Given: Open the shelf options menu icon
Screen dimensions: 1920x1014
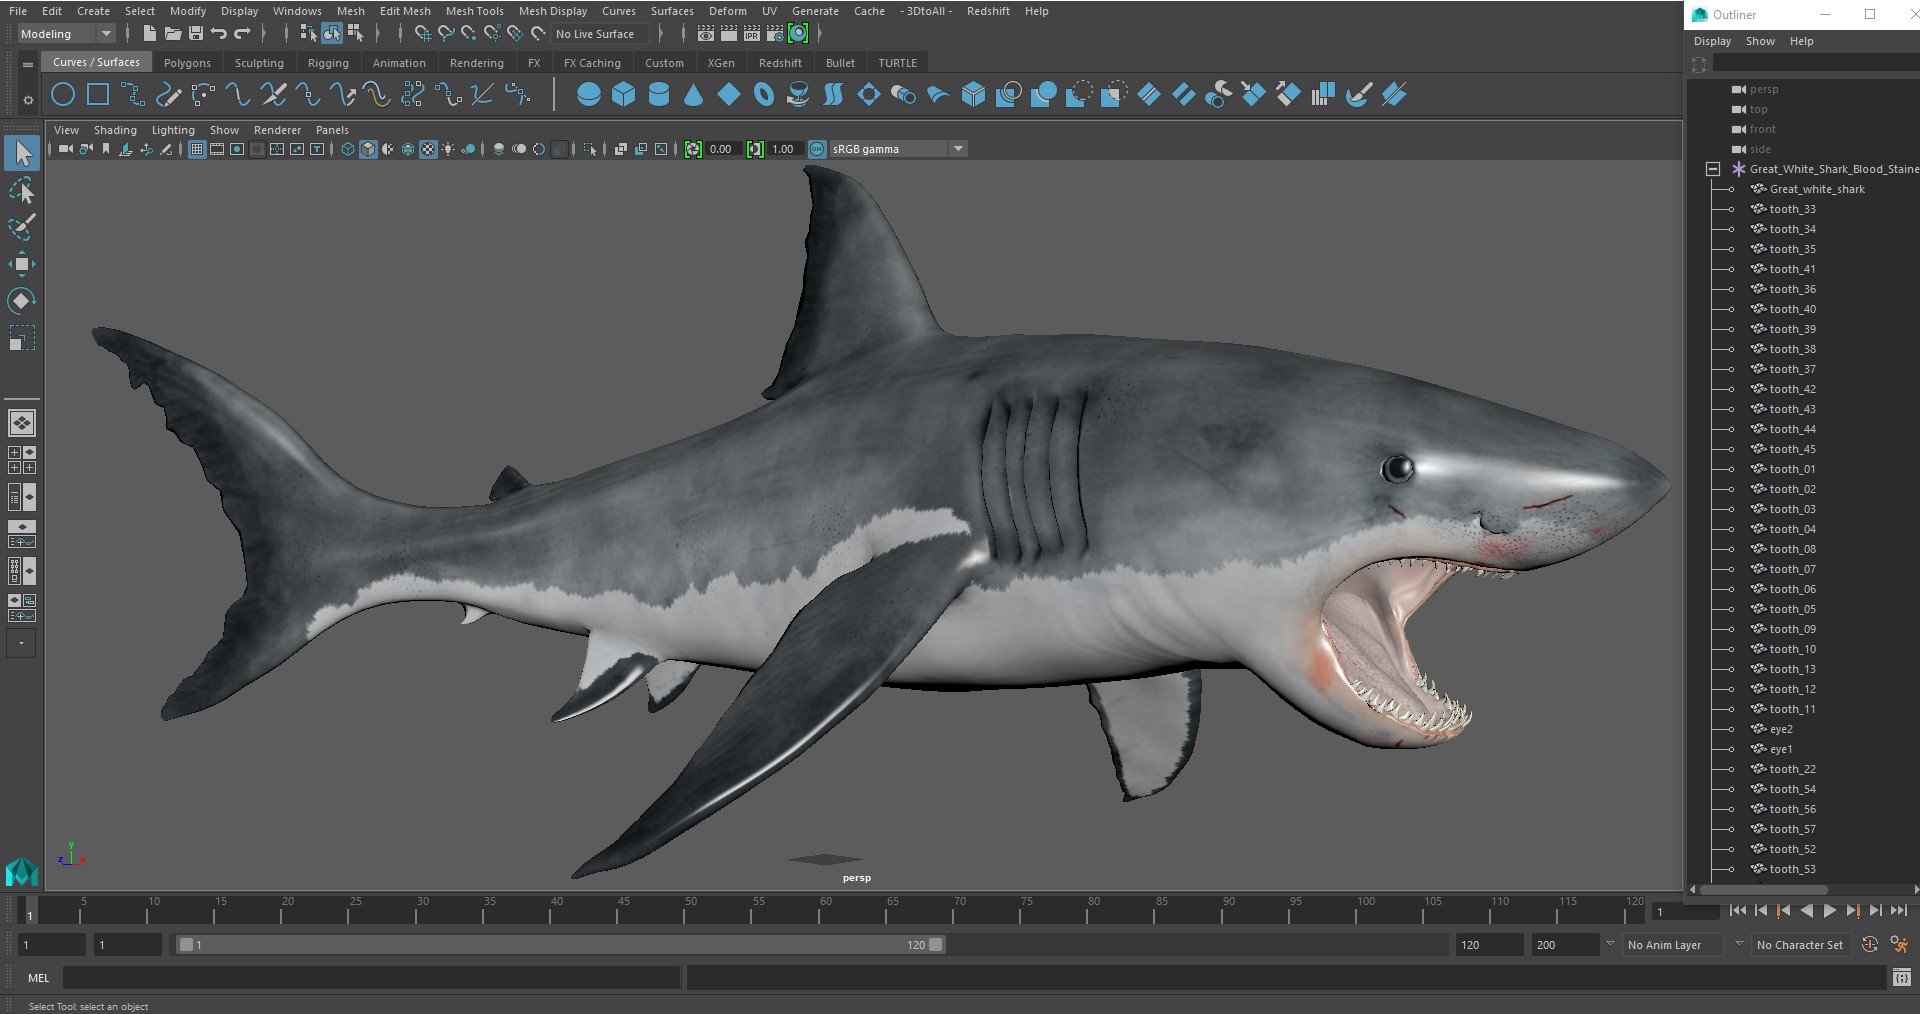Looking at the screenshot, I should pos(27,64).
